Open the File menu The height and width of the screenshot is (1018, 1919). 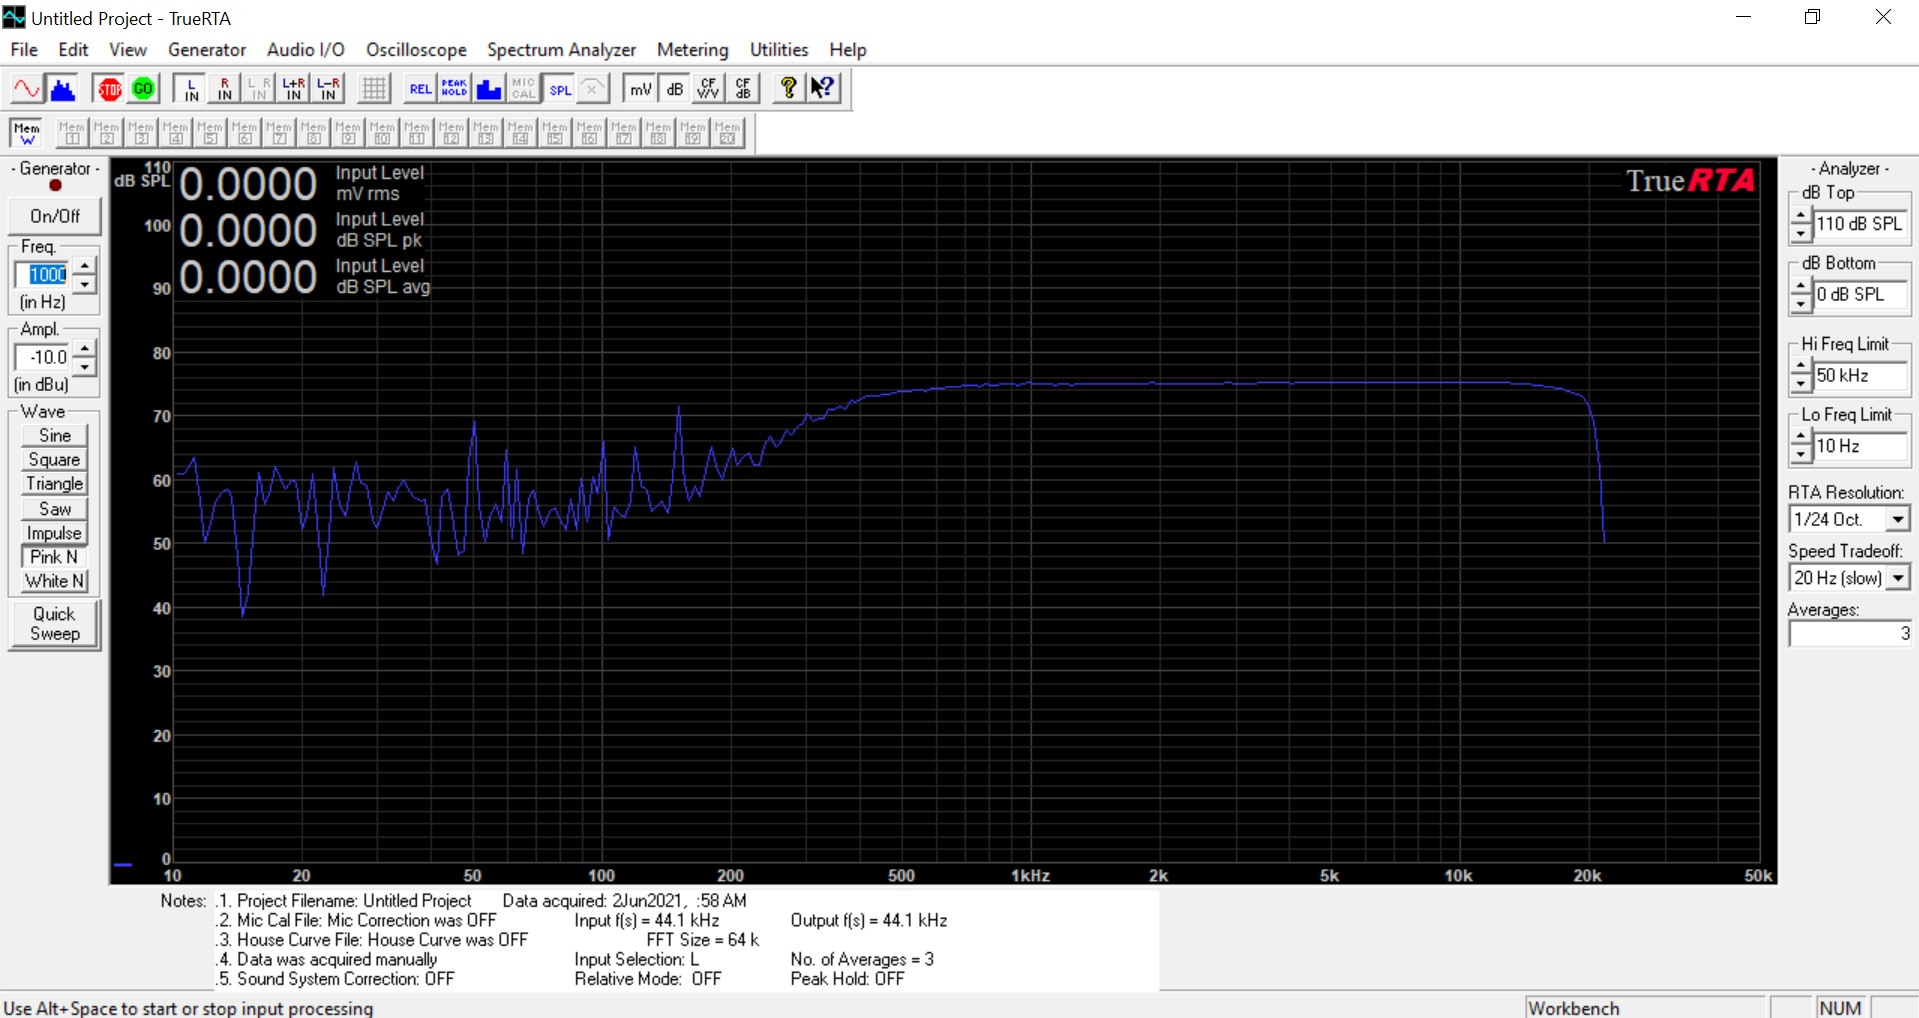click(24, 50)
